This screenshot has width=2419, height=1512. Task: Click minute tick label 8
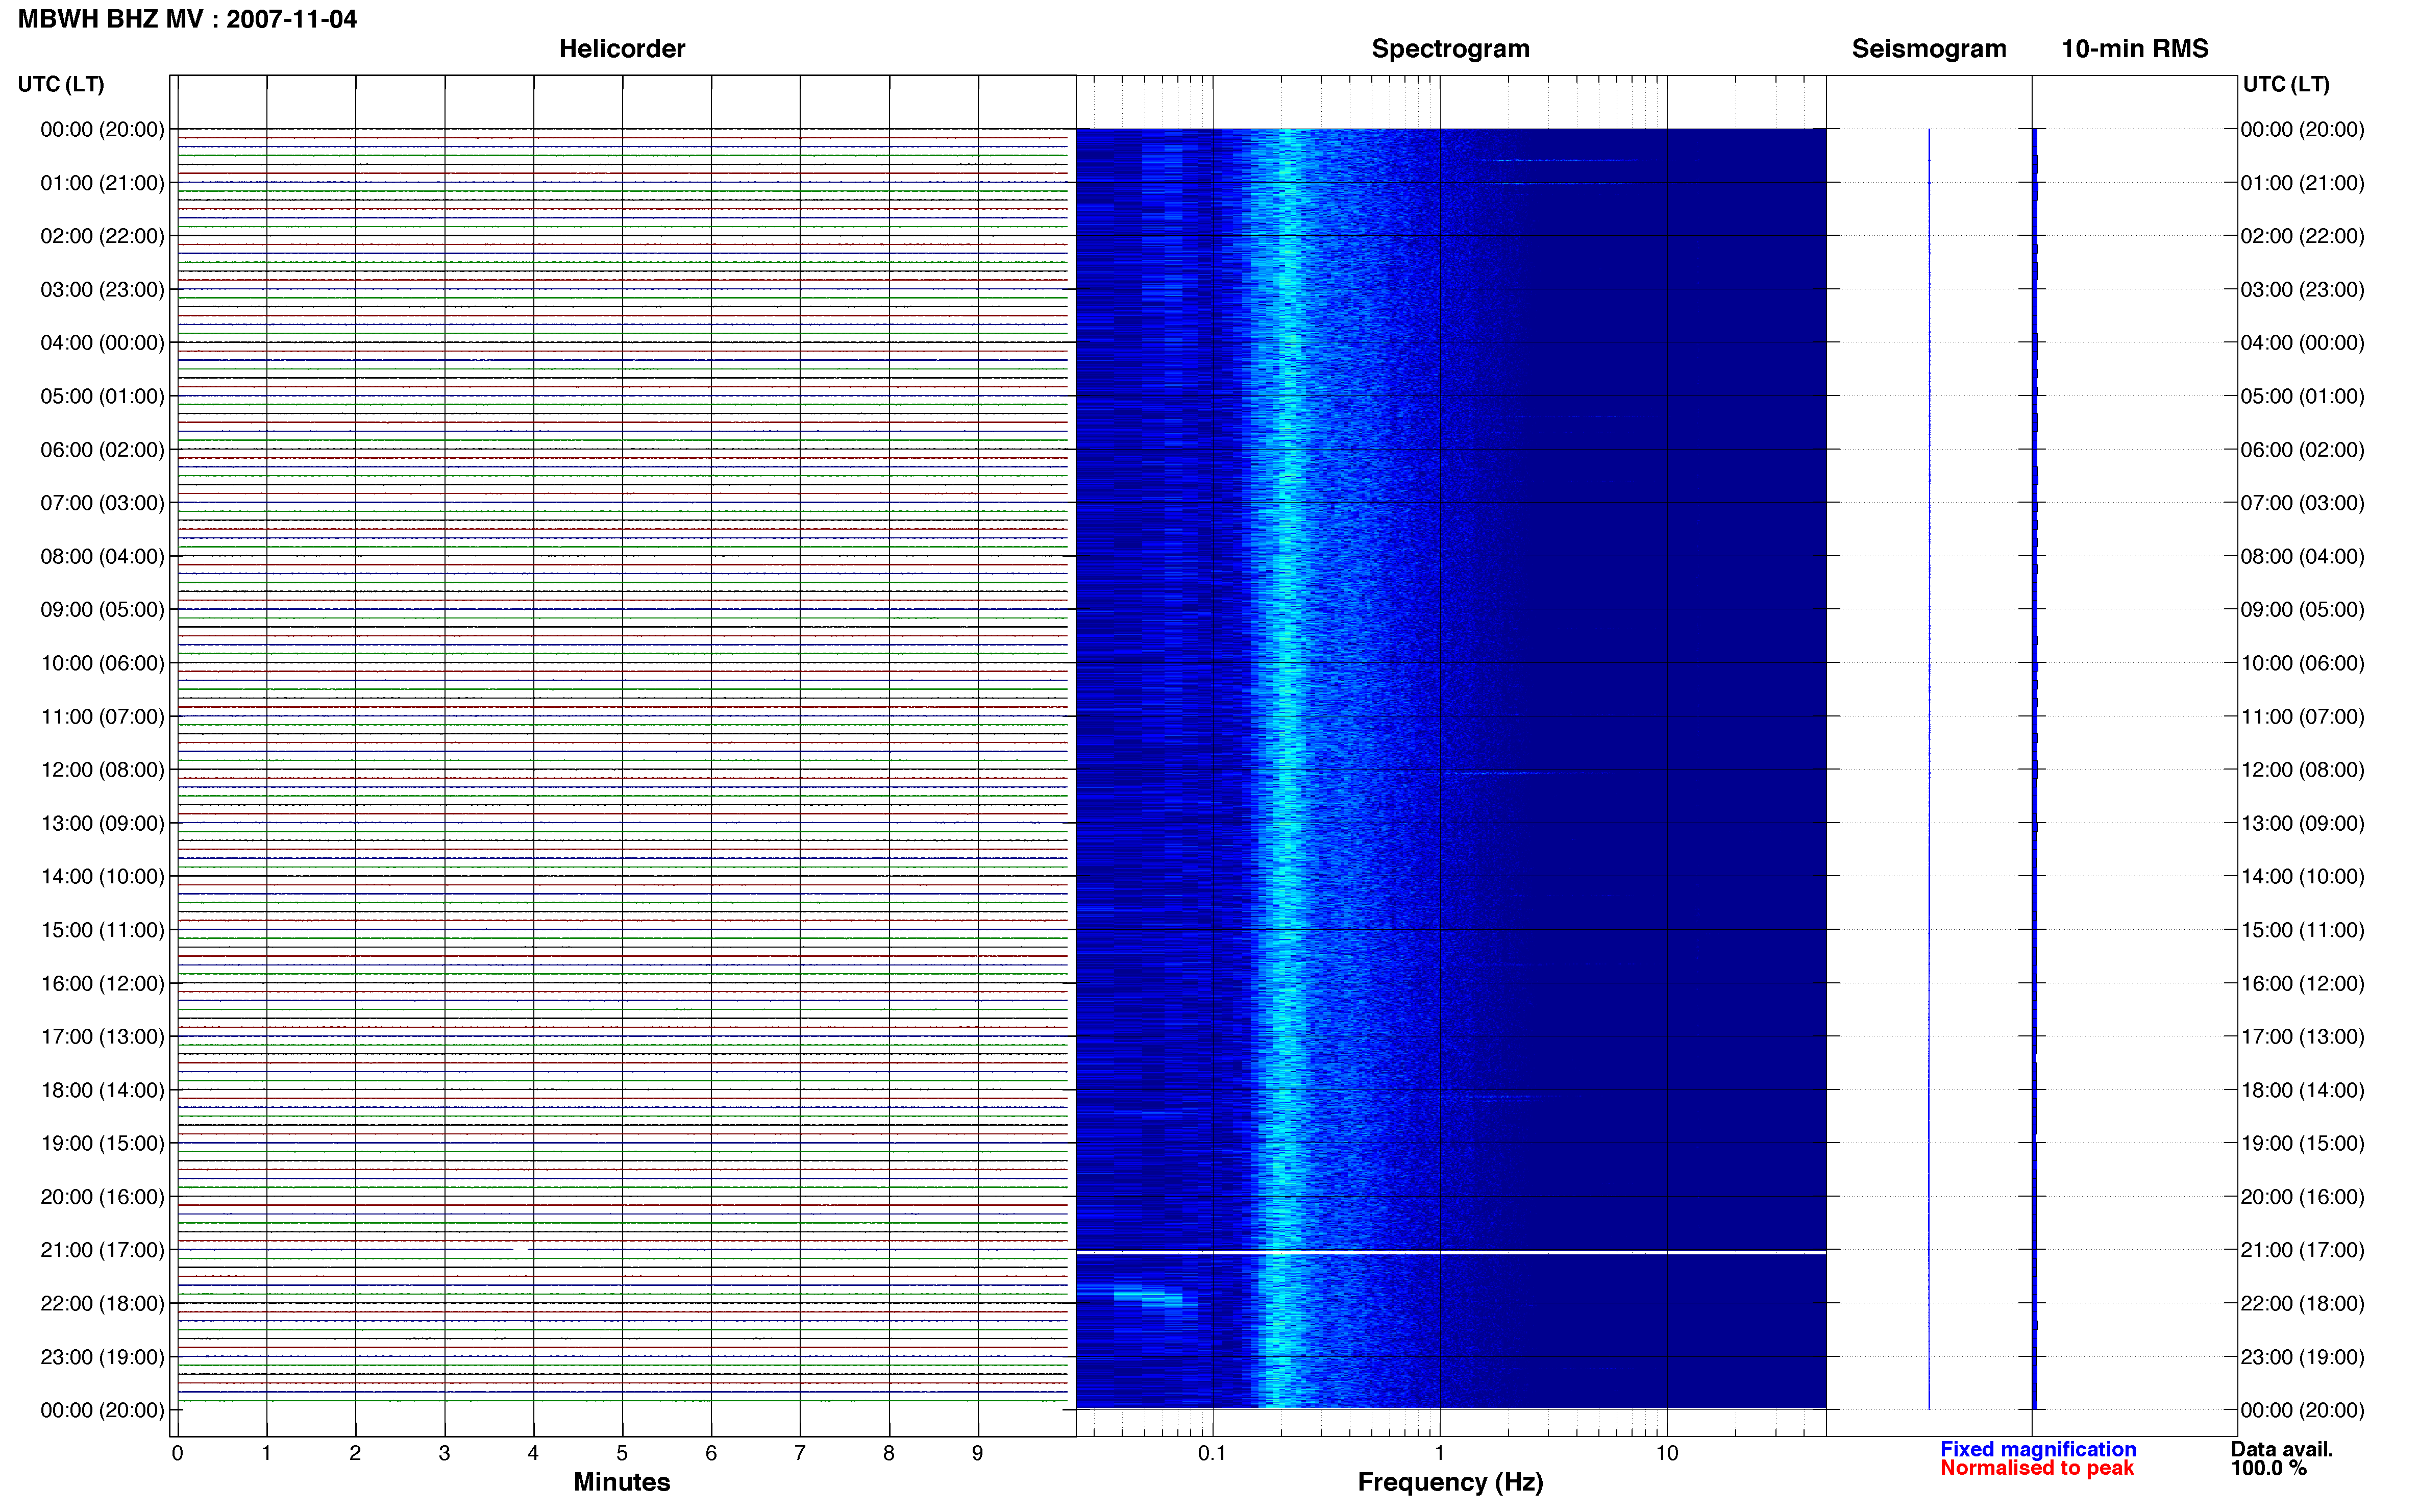(889, 1453)
